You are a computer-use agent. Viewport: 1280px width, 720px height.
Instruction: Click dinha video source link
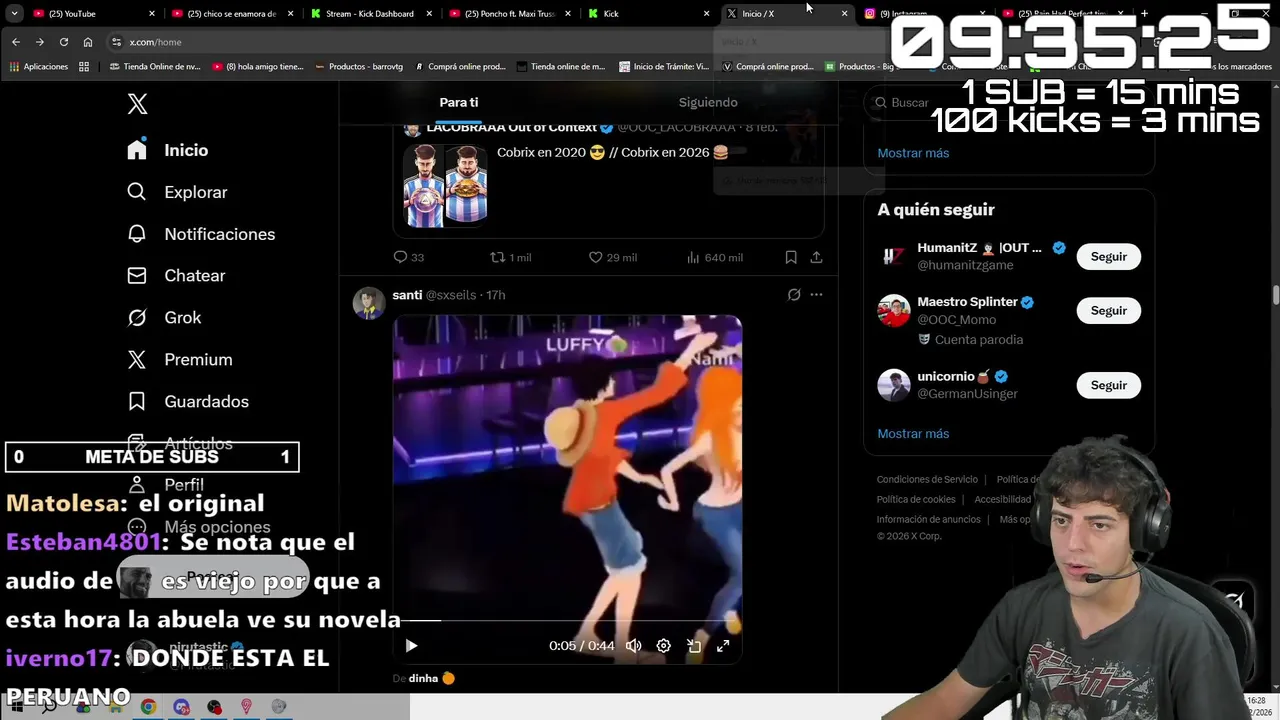coord(423,678)
